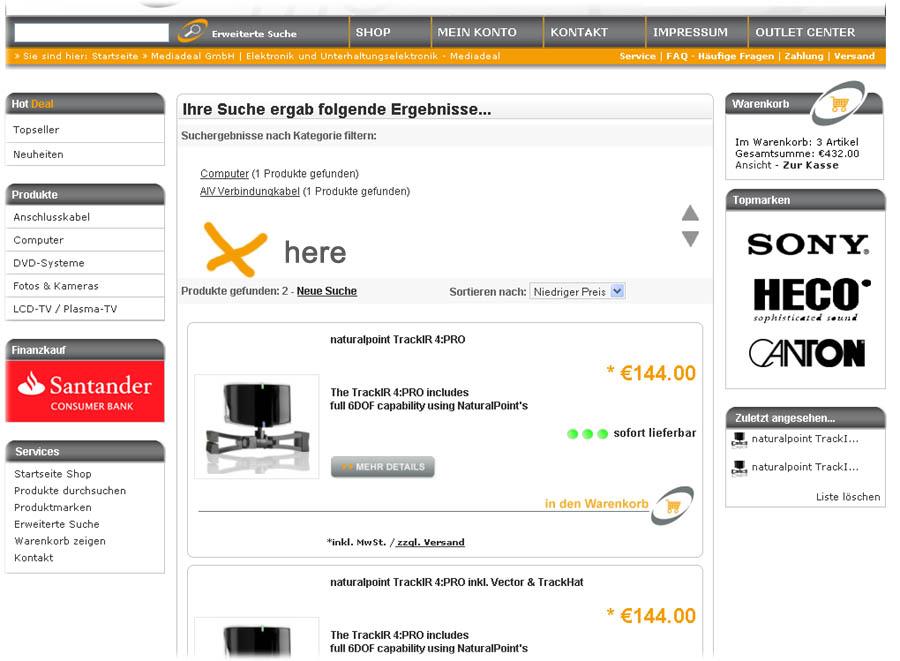The image size is (900, 661).
Task: Click the search text input field
Action: click(x=91, y=33)
